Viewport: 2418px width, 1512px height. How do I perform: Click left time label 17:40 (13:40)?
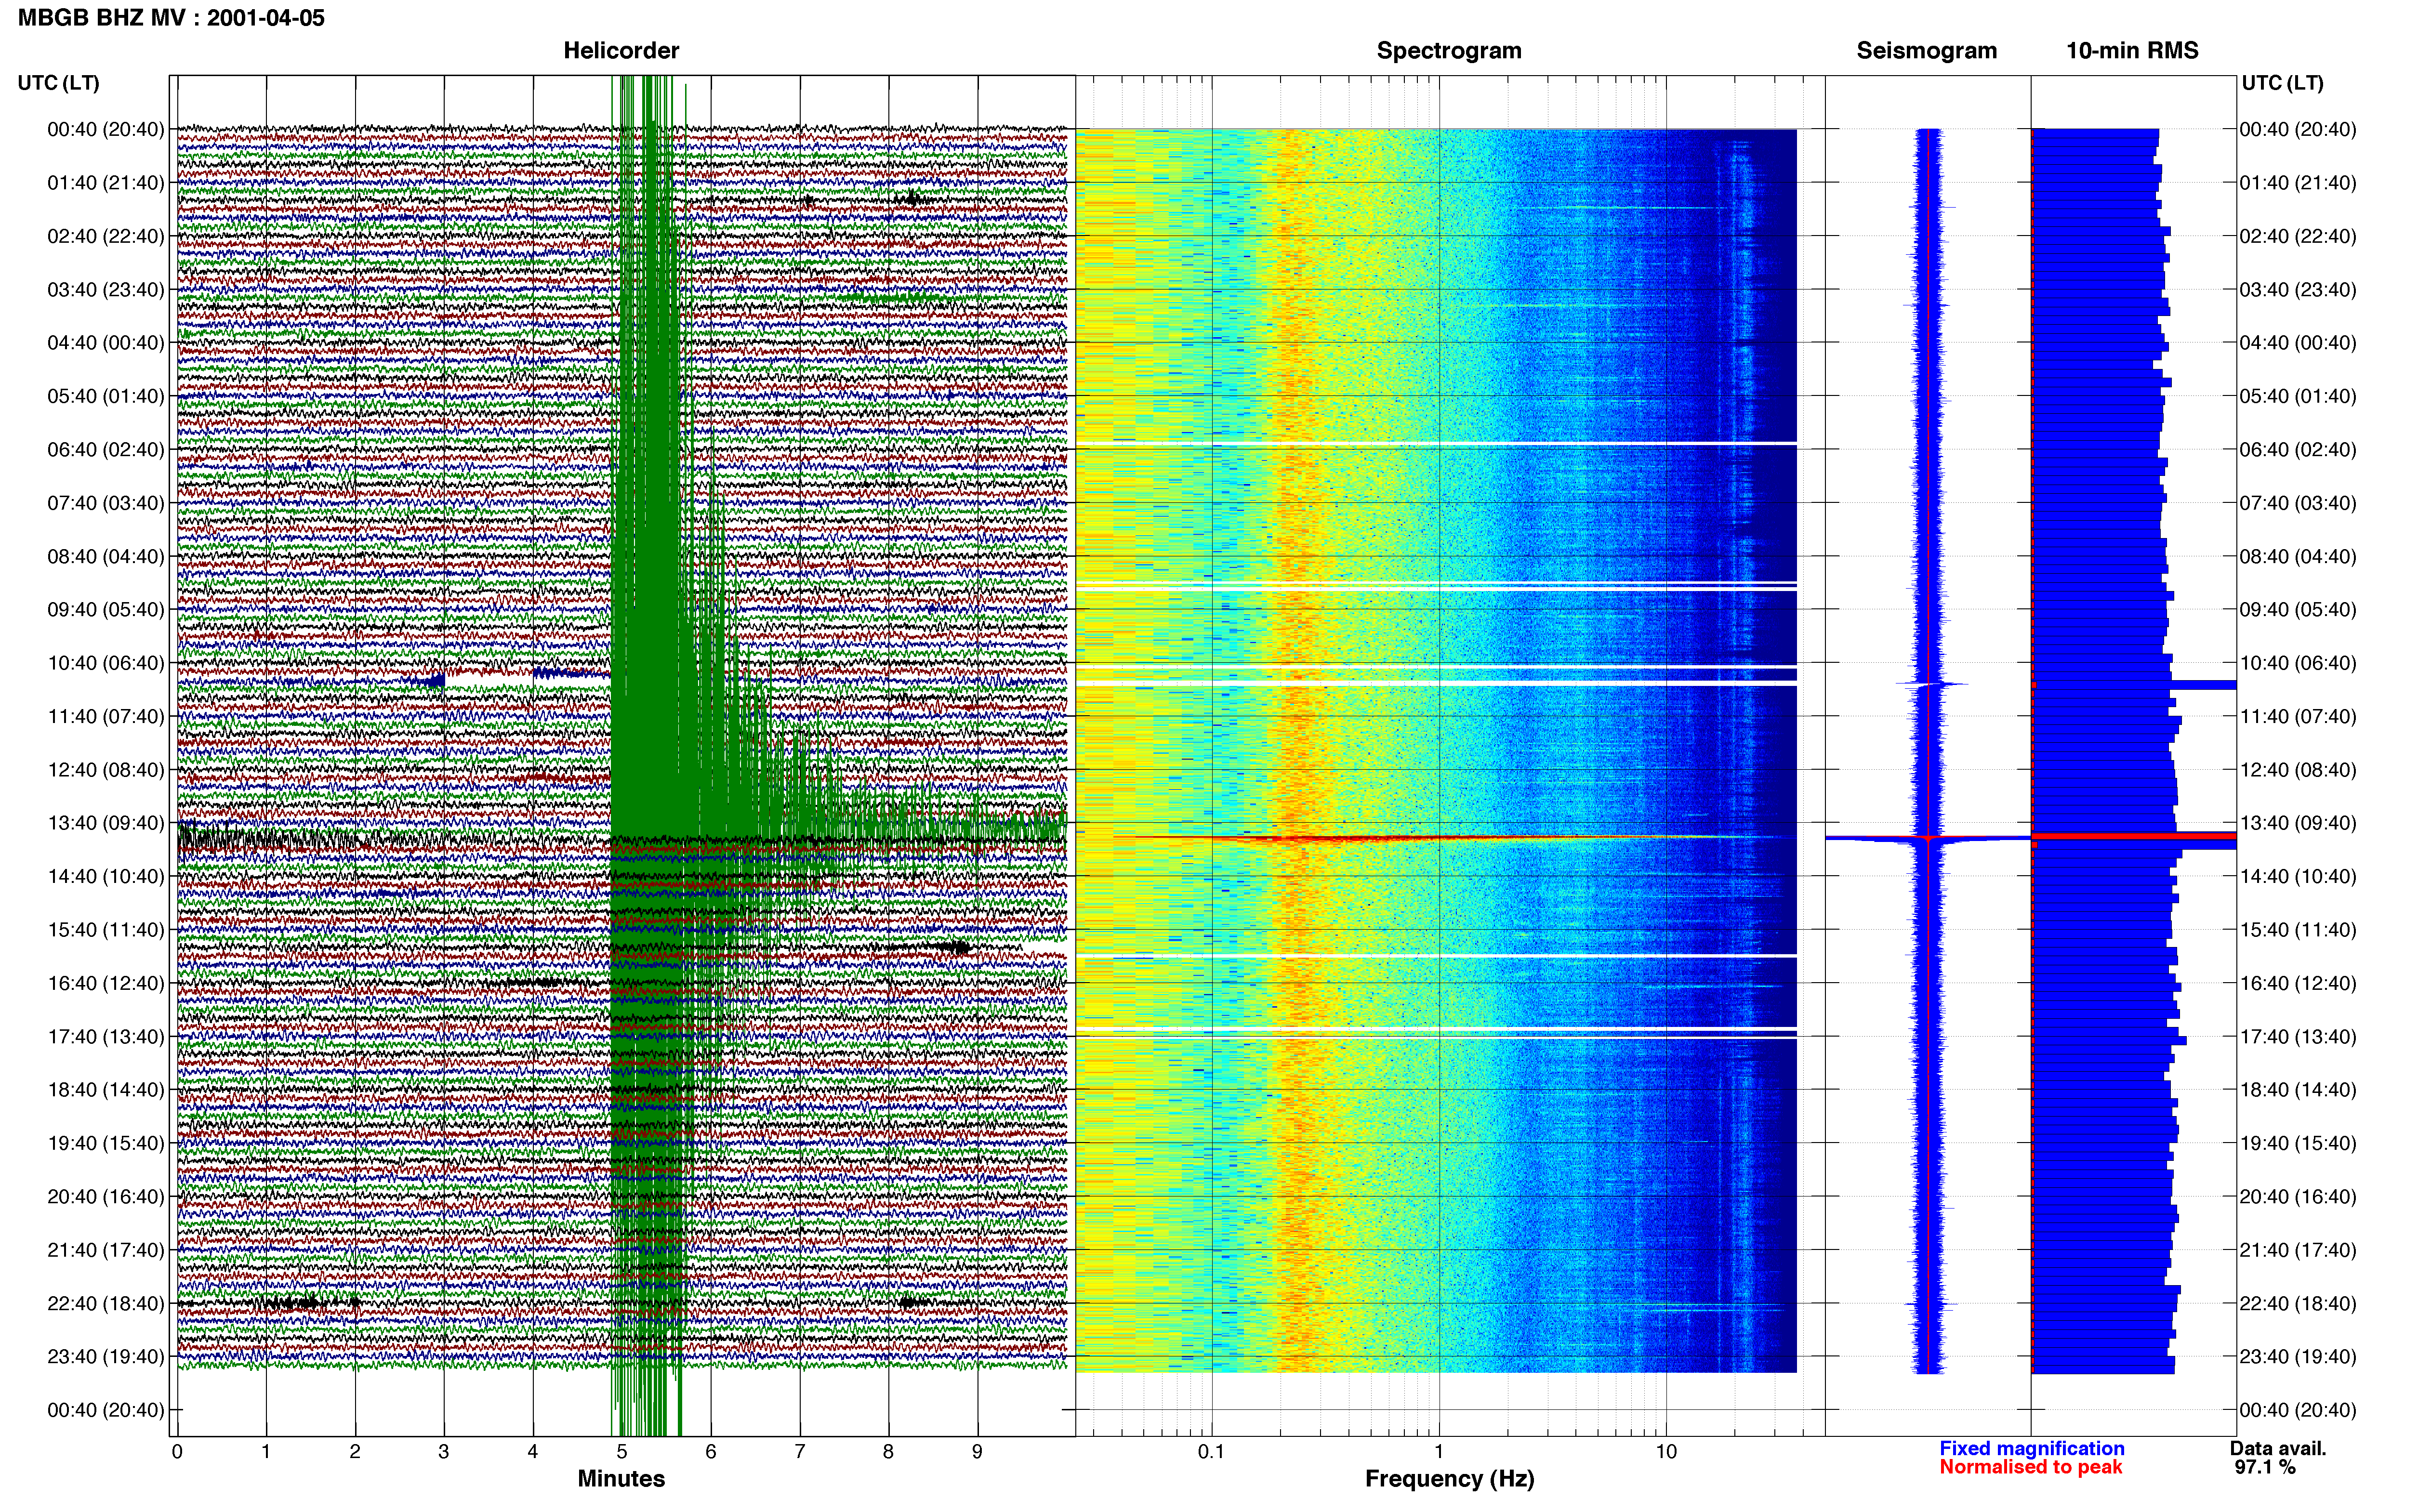pyautogui.click(x=106, y=1036)
